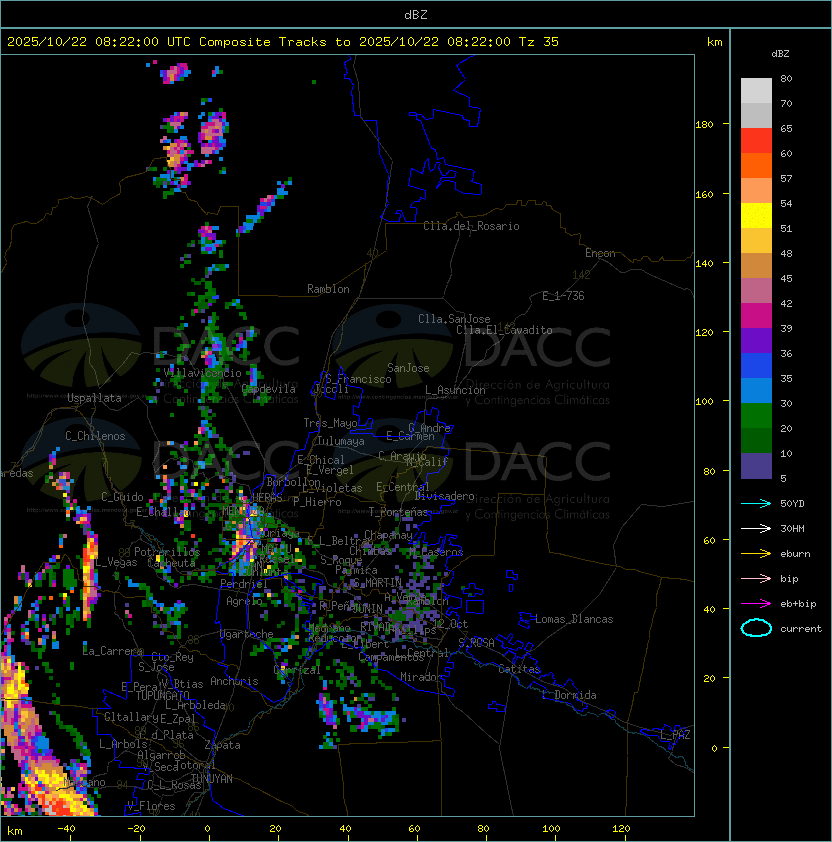Click the 'Catitas' map label
The image size is (832, 842).
519,669
